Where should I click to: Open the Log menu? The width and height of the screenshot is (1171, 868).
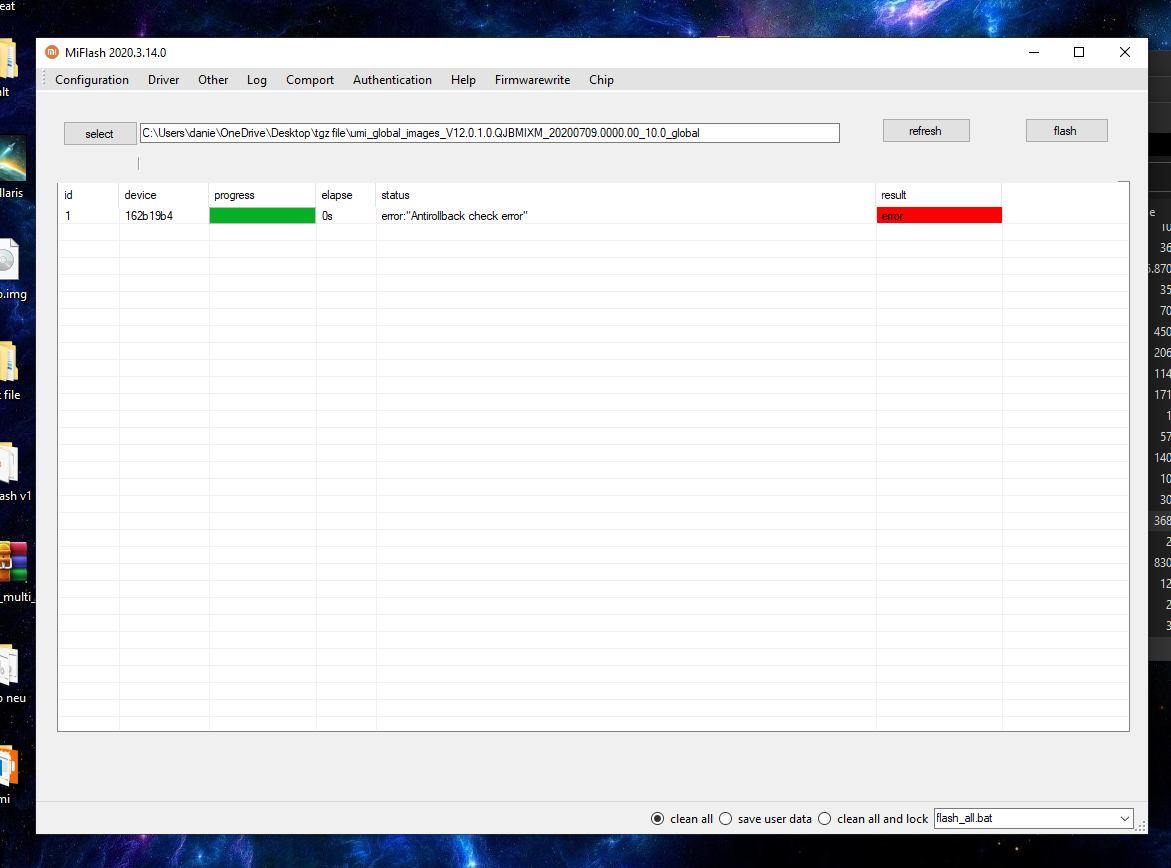257,80
